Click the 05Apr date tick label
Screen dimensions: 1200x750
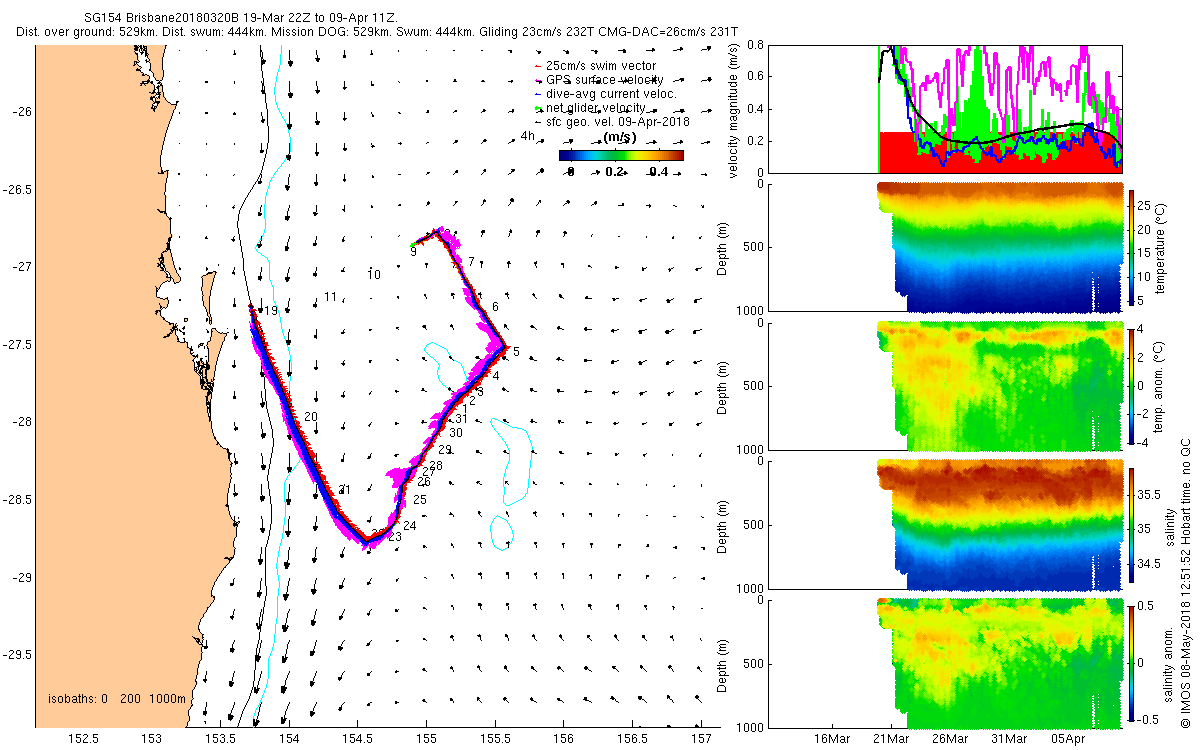point(1070,739)
